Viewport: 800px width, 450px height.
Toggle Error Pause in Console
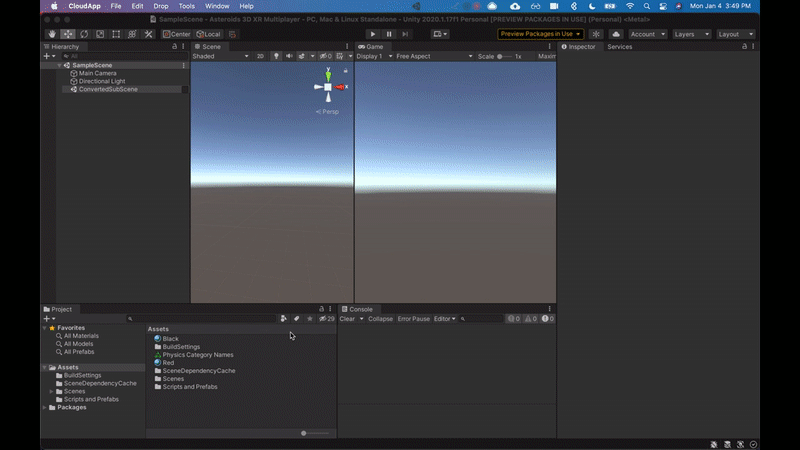[x=413, y=319]
